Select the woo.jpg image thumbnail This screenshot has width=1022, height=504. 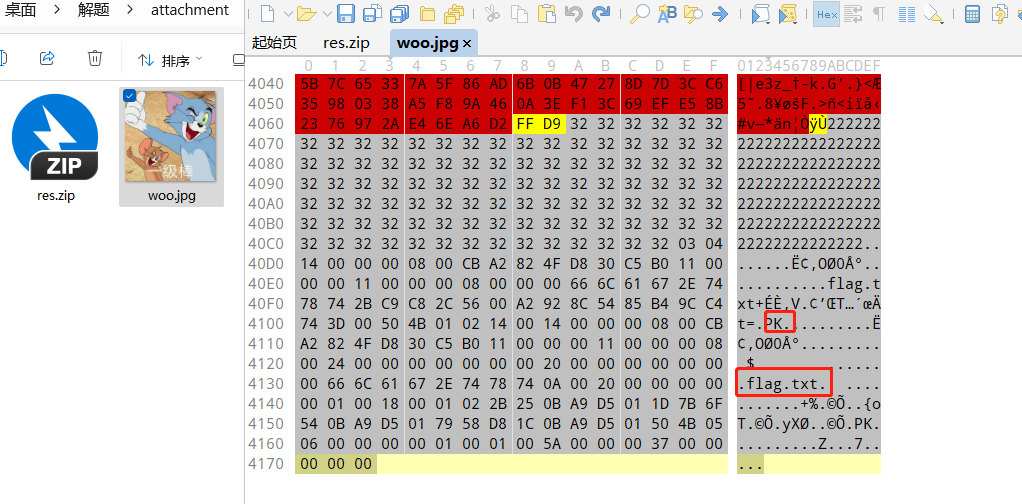pos(170,136)
